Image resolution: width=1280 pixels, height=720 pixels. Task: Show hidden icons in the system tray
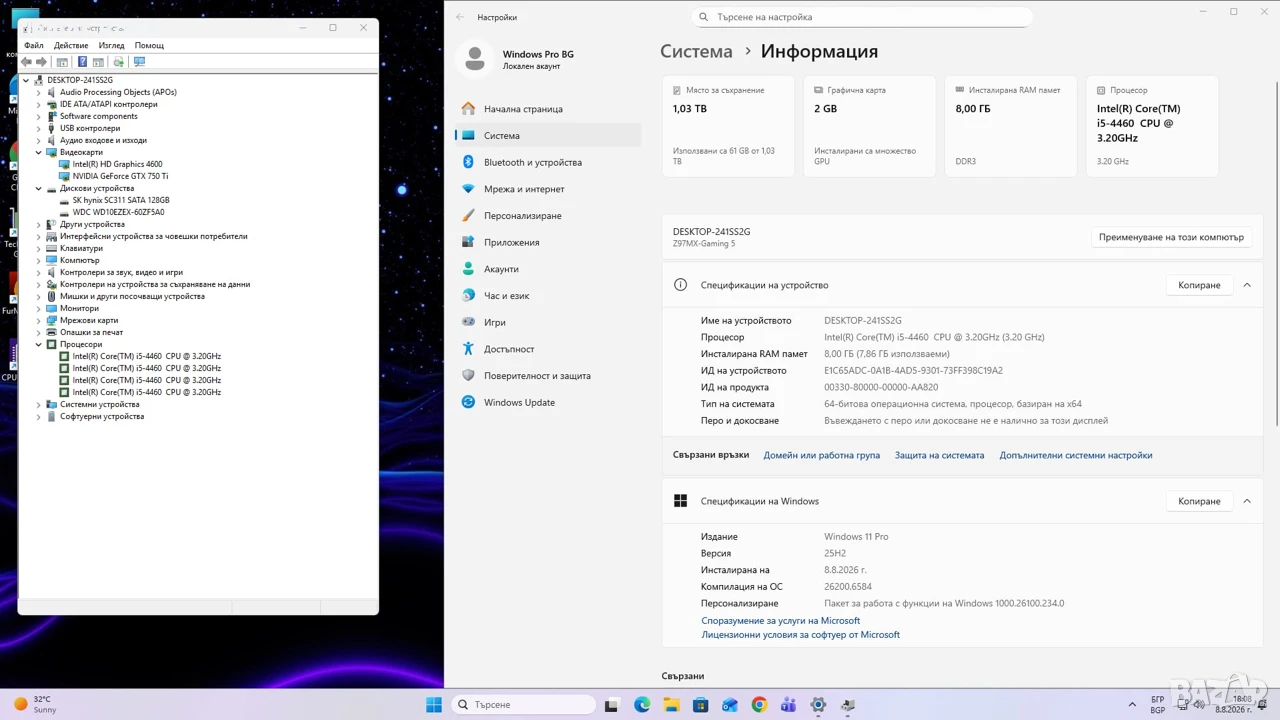click(x=1132, y=705)
